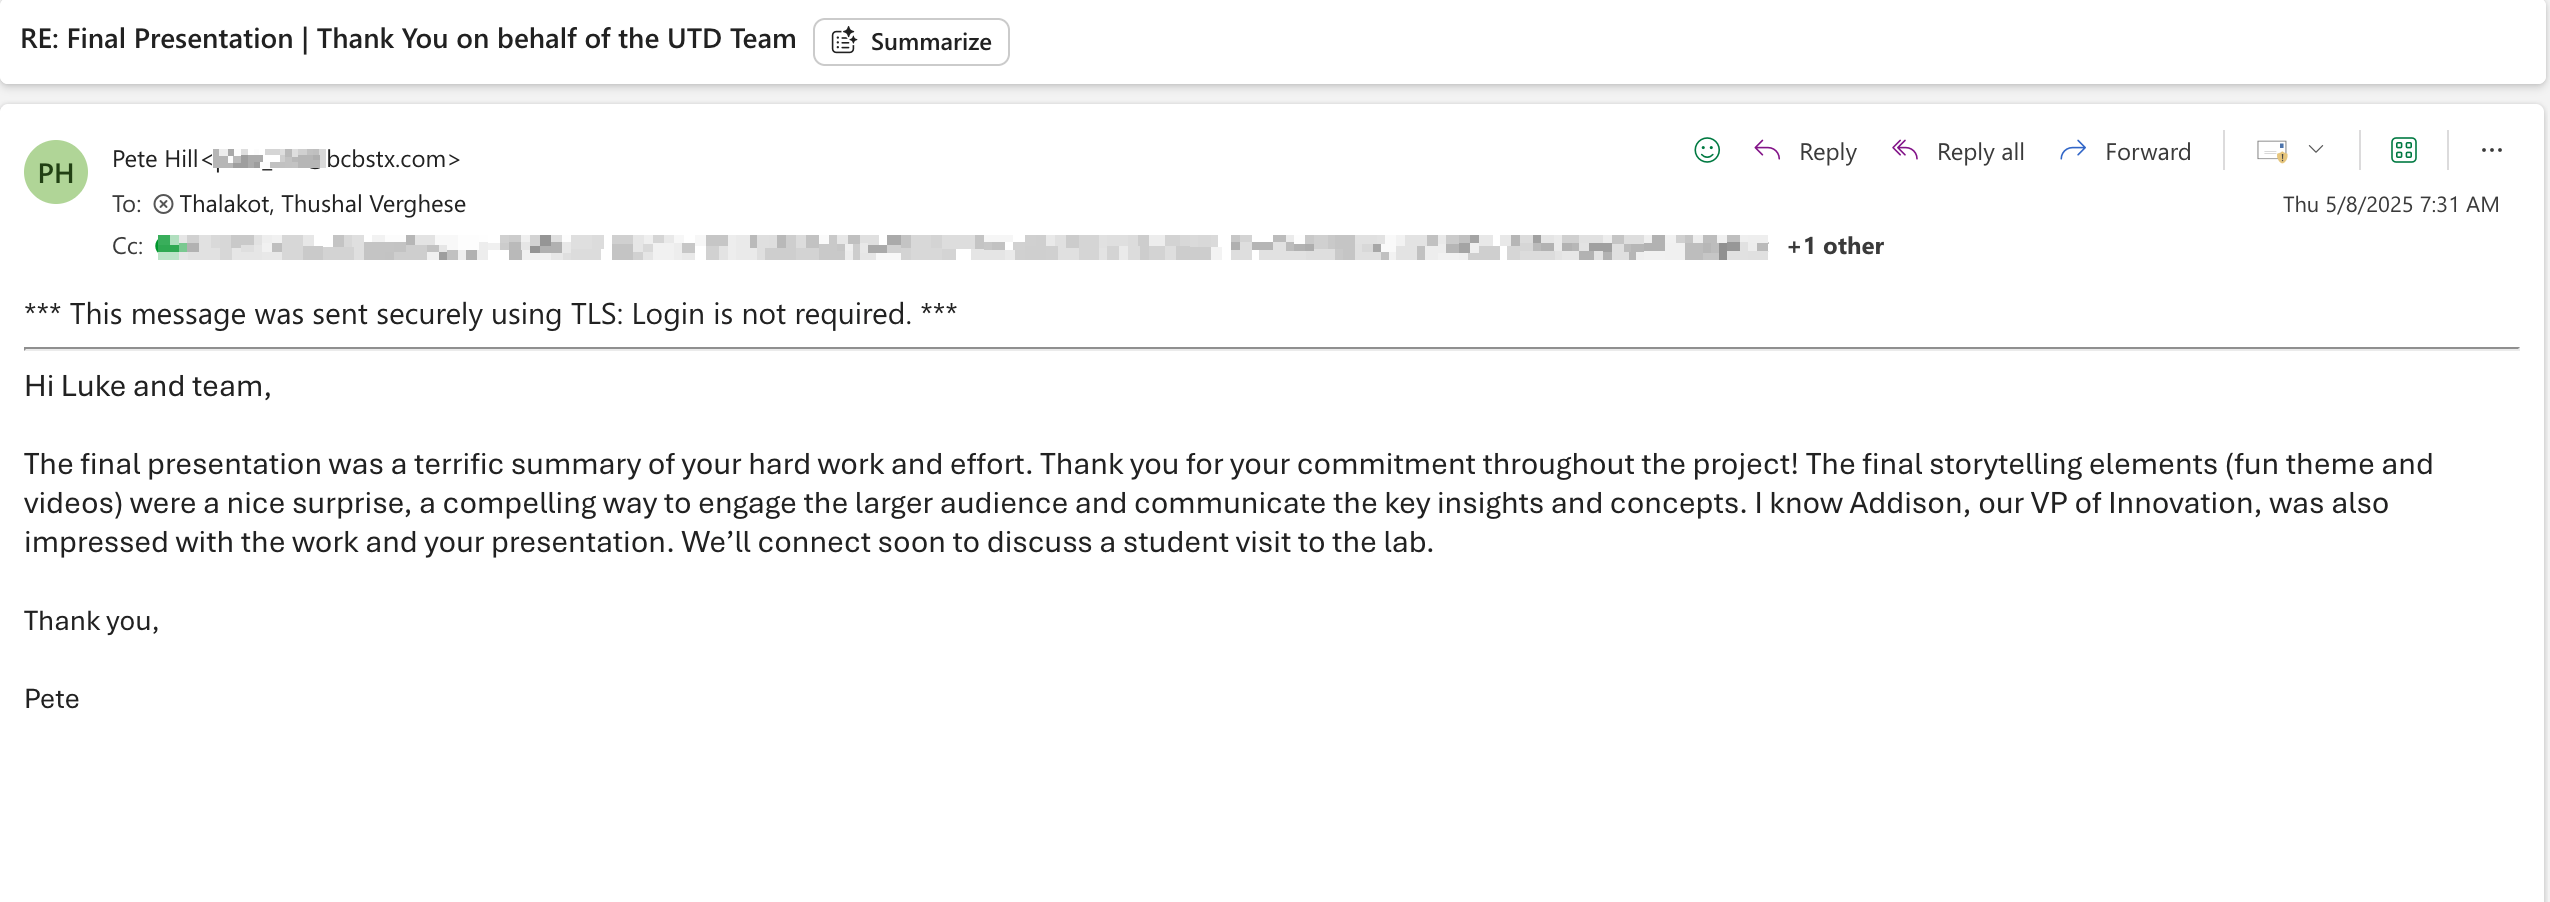Expand the "+1 other" Cc recipients
Viewport: 2550px width, 902px height.
tap(1835, 246)
